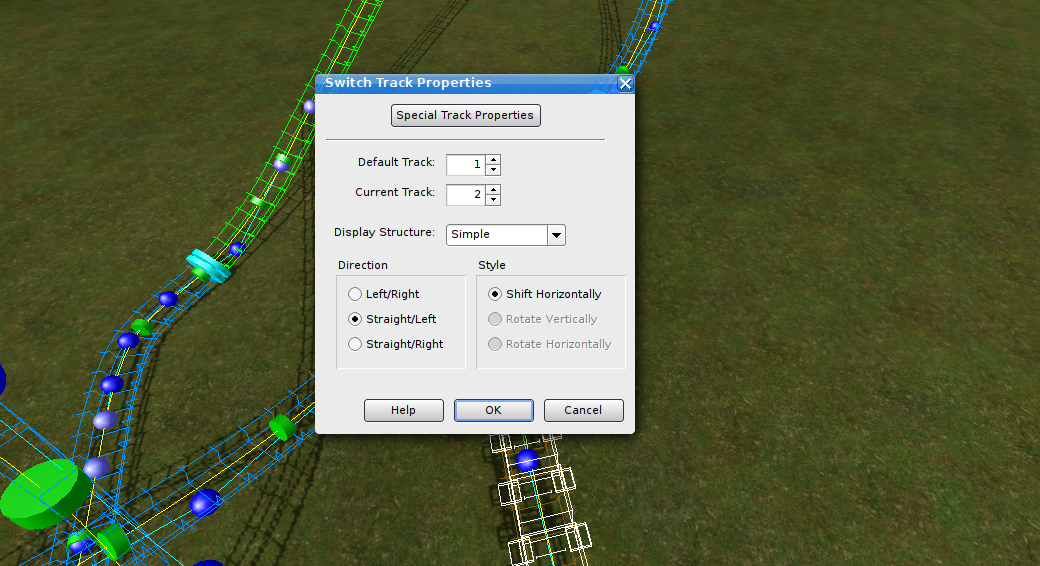Increment the Current Track spinner
Viewport: 1040px width, 566px height.
(493, 189)
